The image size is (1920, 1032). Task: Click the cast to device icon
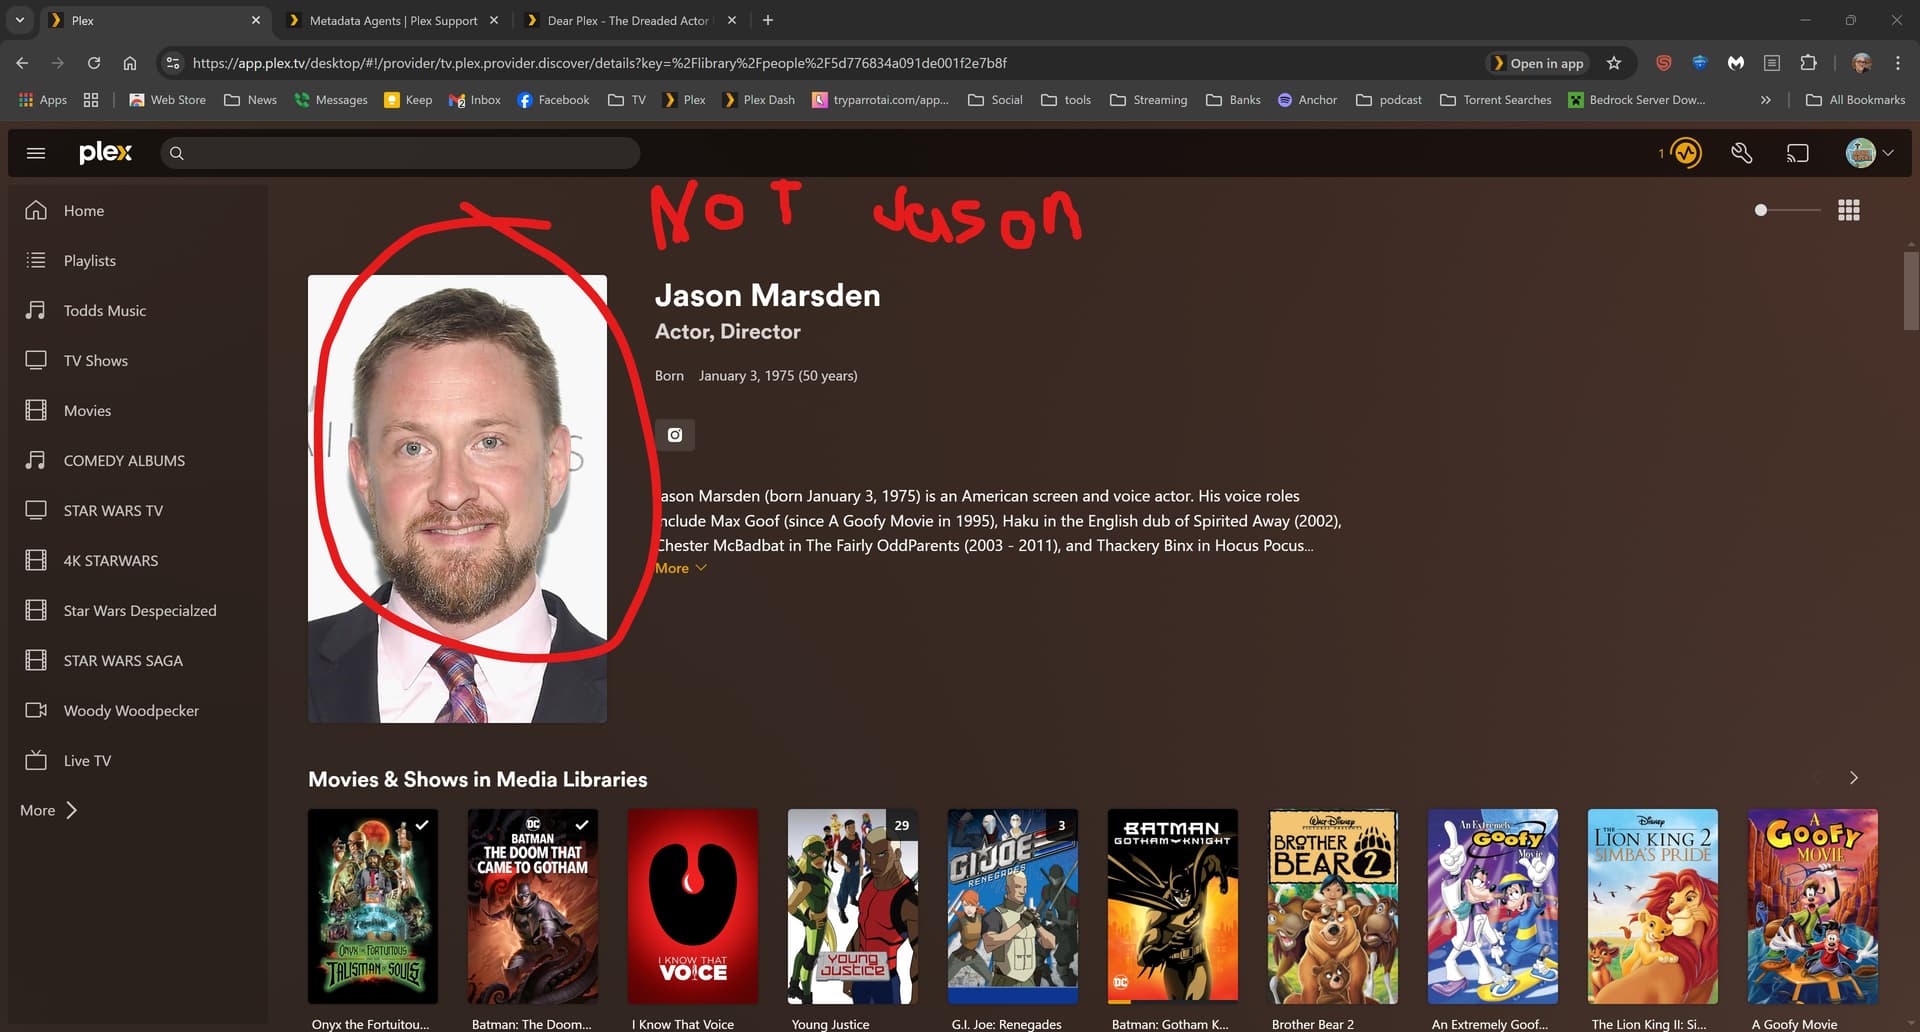coord(1798,153)
